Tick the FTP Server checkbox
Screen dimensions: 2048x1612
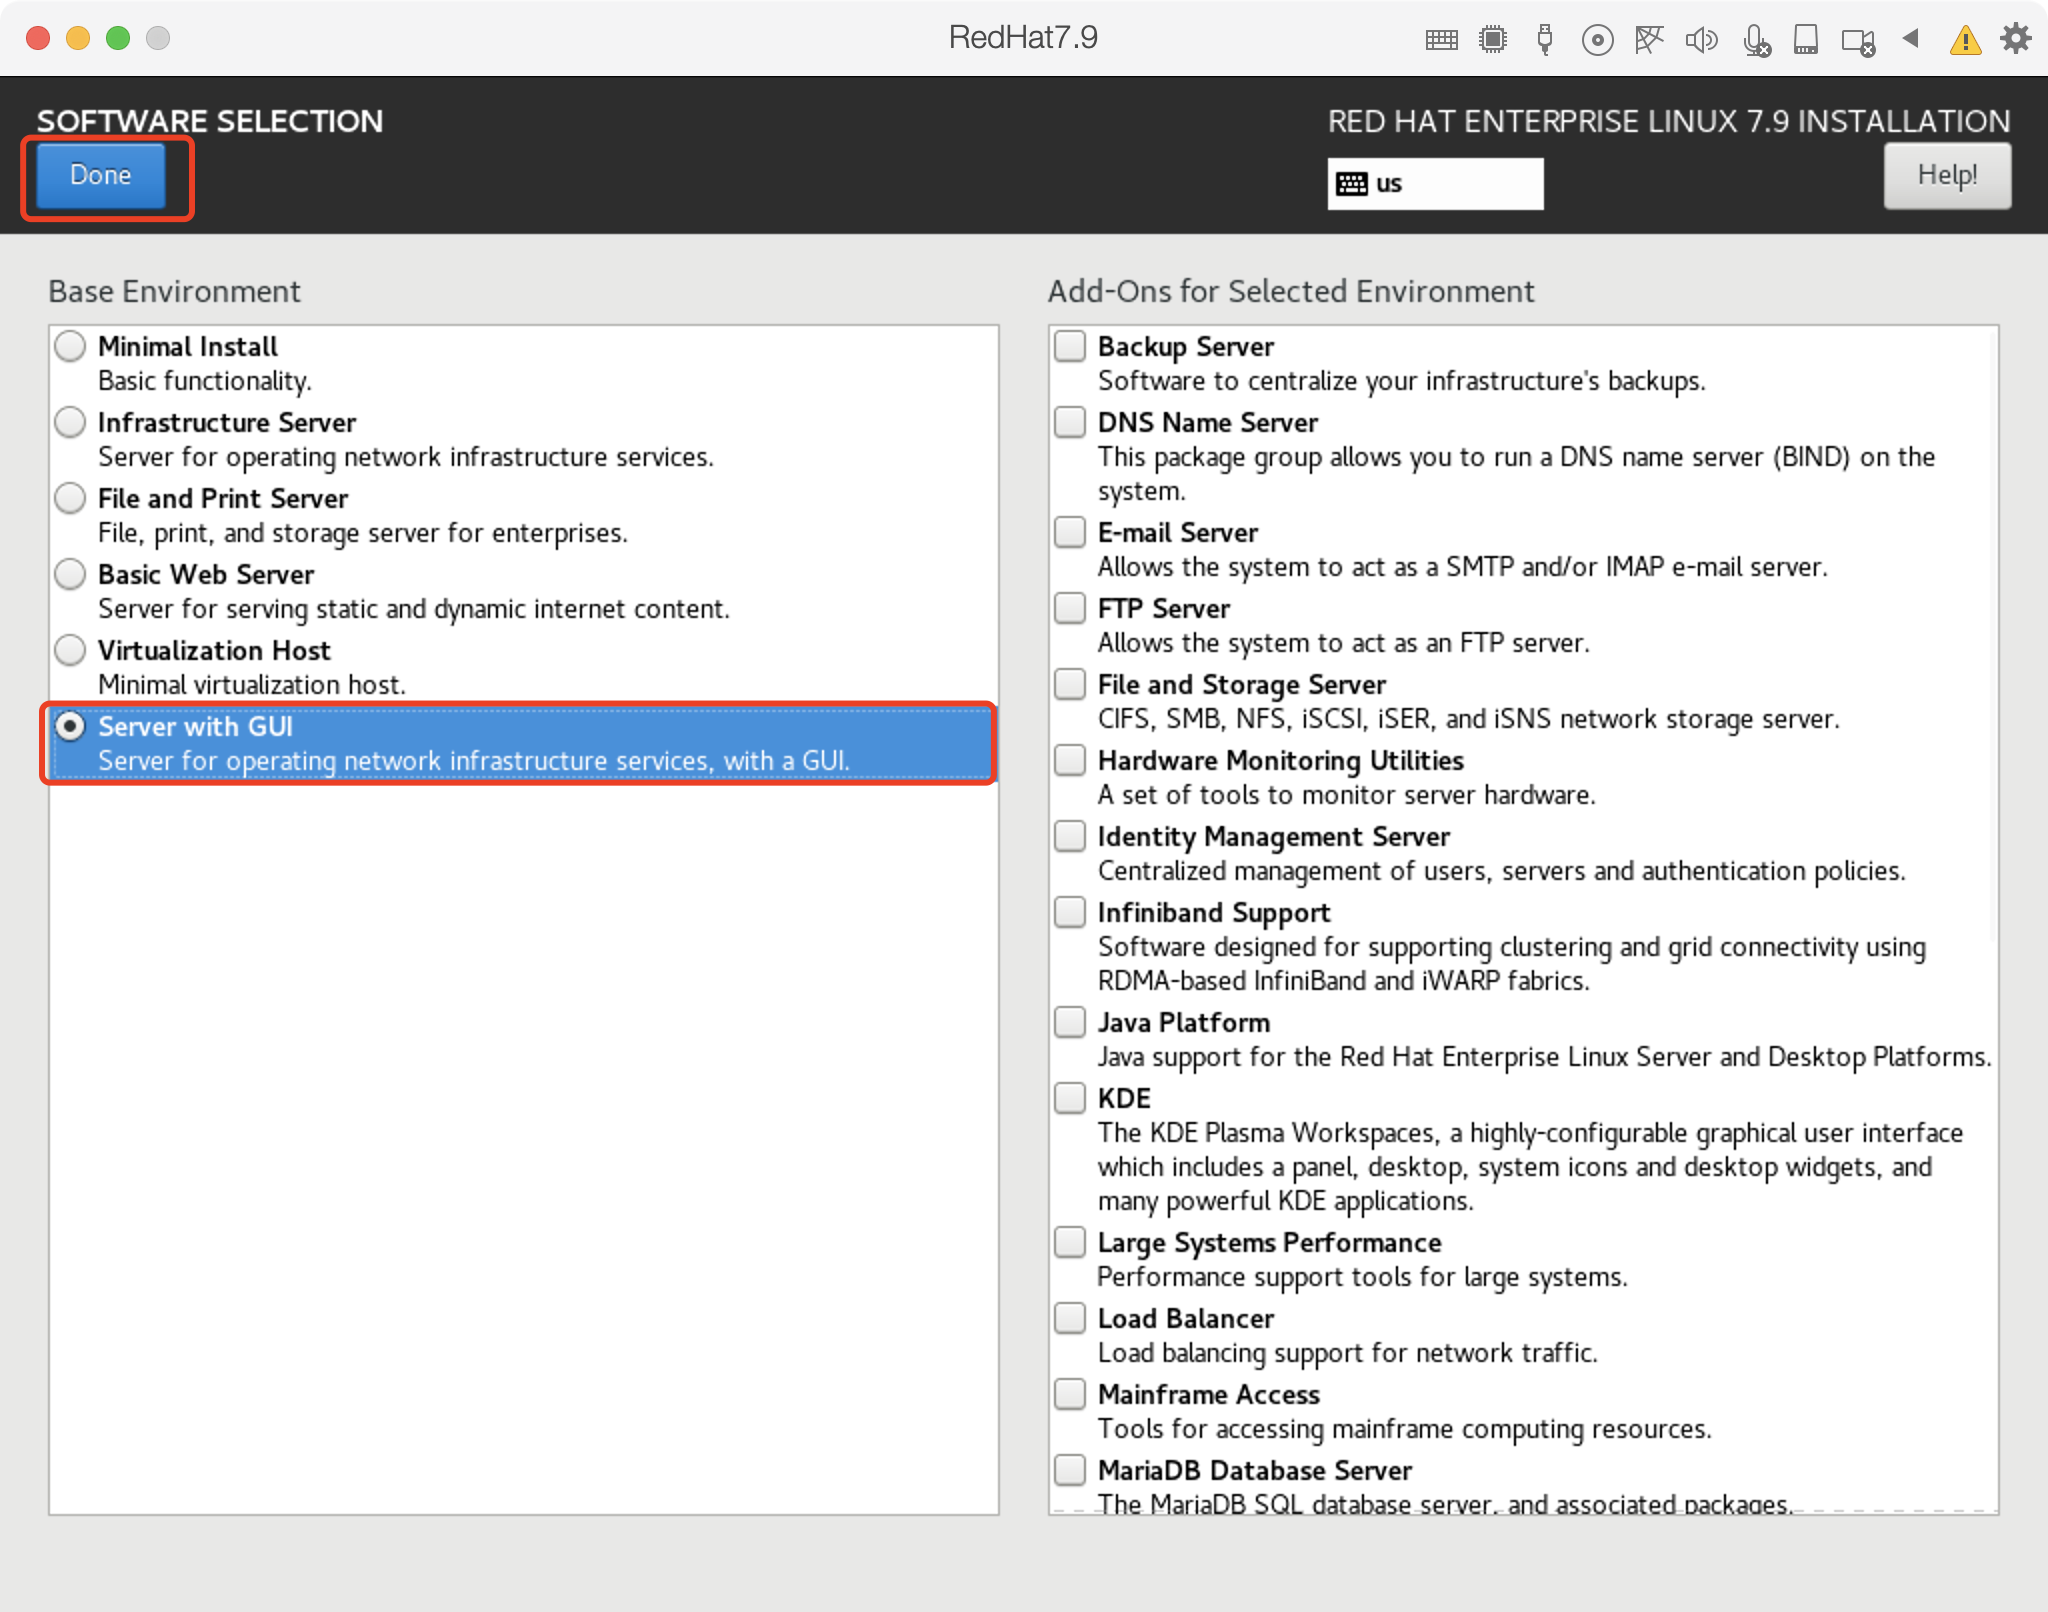(x=1070, y=608)
